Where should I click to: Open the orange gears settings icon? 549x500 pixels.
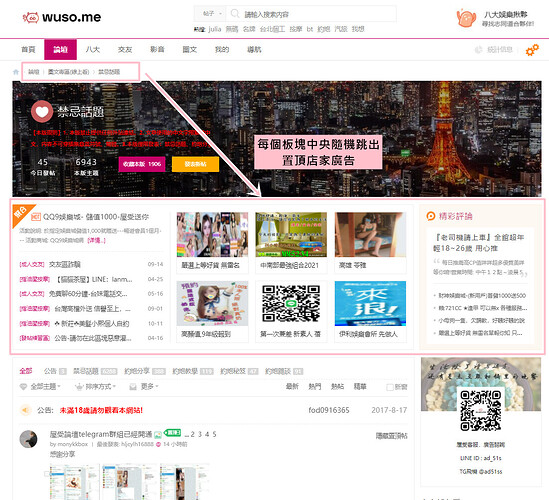(532, 50)
